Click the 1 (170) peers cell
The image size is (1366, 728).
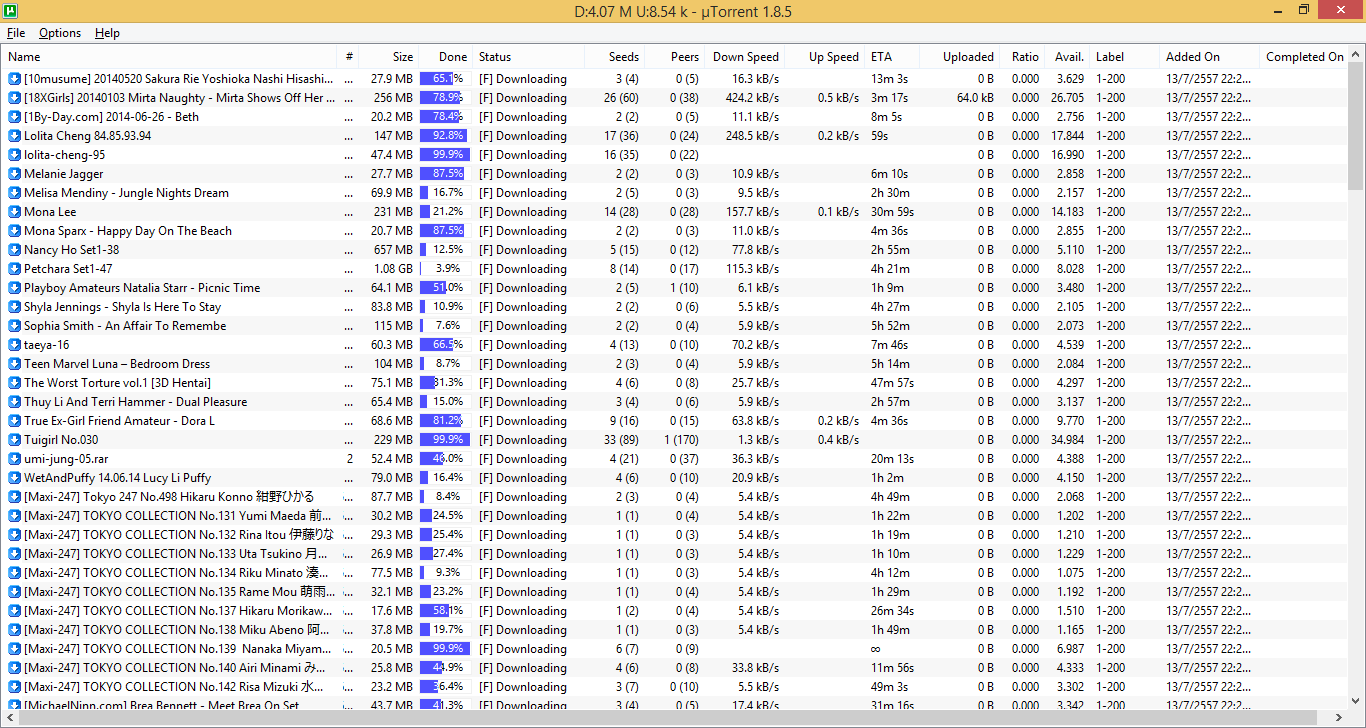tap(681, 440)
